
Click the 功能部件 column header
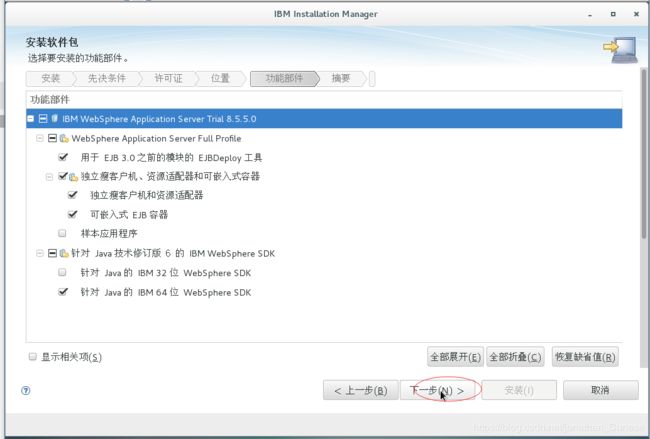click(x=324, y=99)
